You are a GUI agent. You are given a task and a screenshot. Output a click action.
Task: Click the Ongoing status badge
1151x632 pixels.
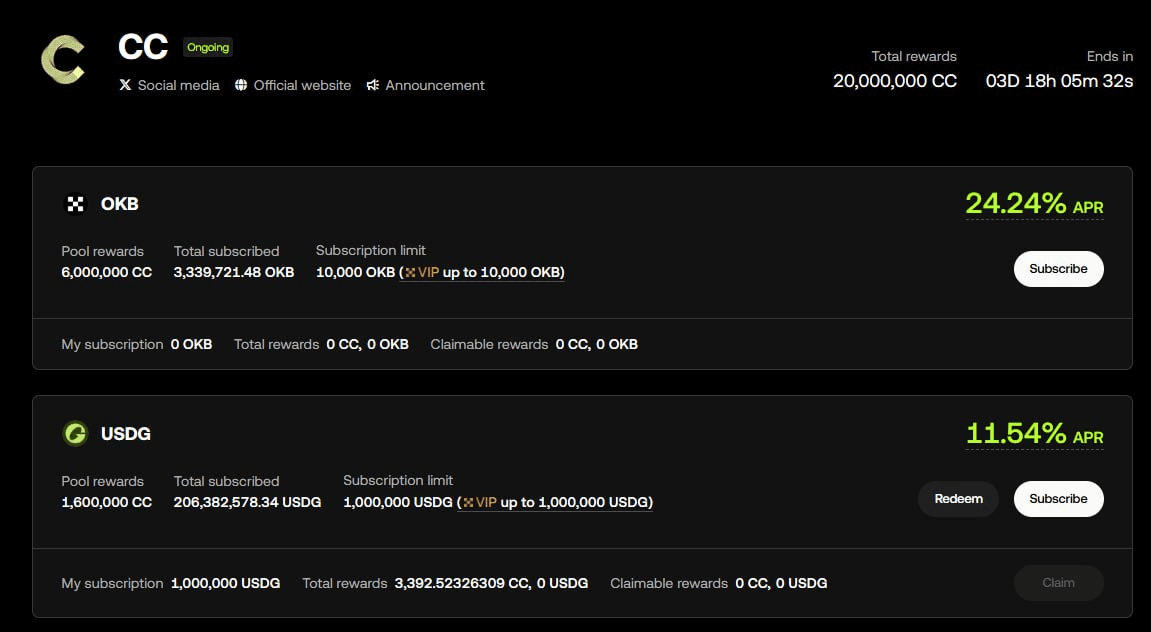[x=207, y=46]
